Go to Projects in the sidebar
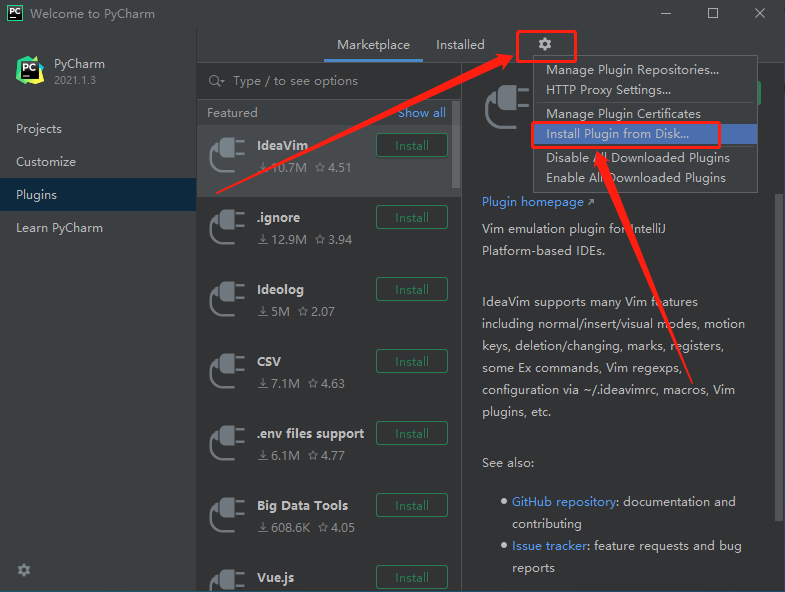Image resolution: width=785 pixels, height=592 pixels. coord(98,129)
